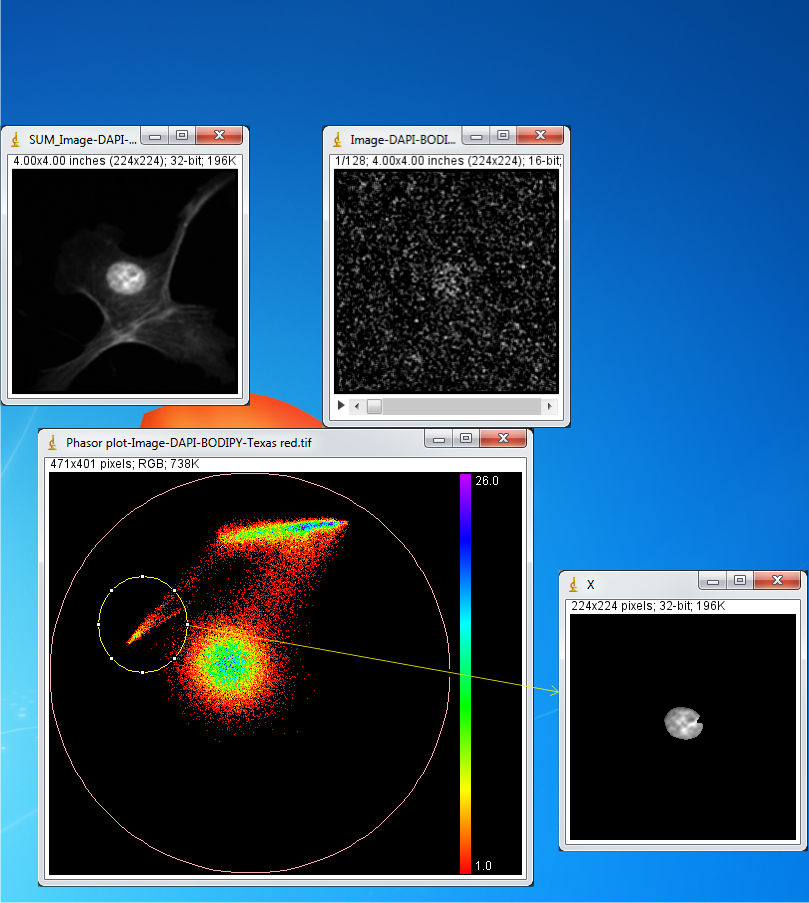Click the bright nucleus in SUM_Image-DAPI image
Image resolution: width=809 pixels, height=903 pixels.
pyautogui.click(x=126, y=277)
